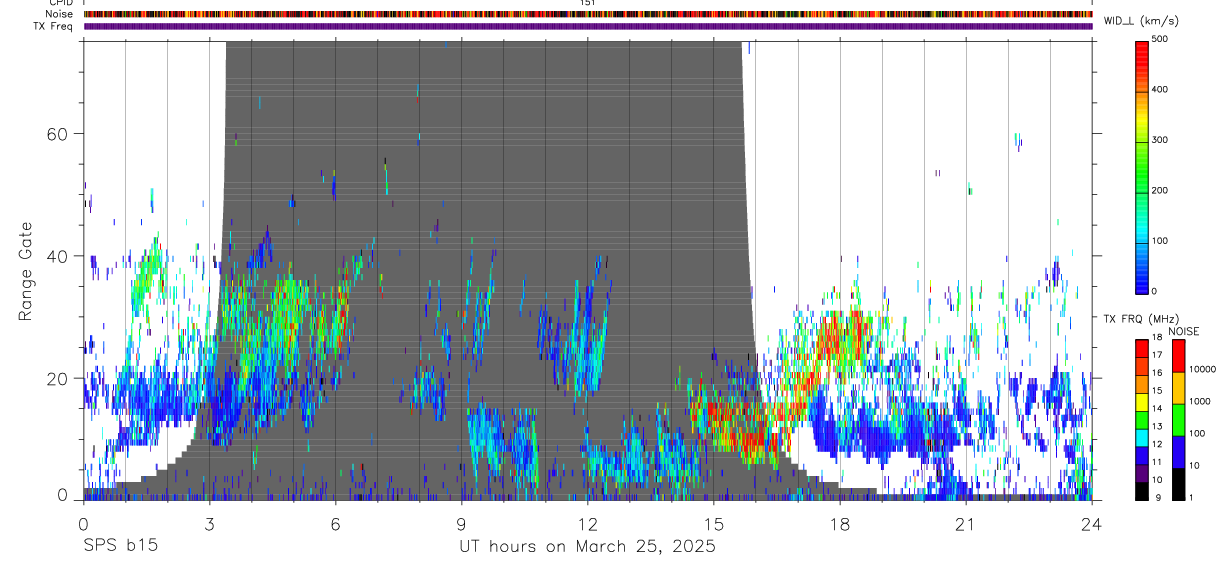Image resolution: width=1228 pixels, height=567 pixels.
Task: Click the y-axis tick label '20'
Action: pos(59,378)
